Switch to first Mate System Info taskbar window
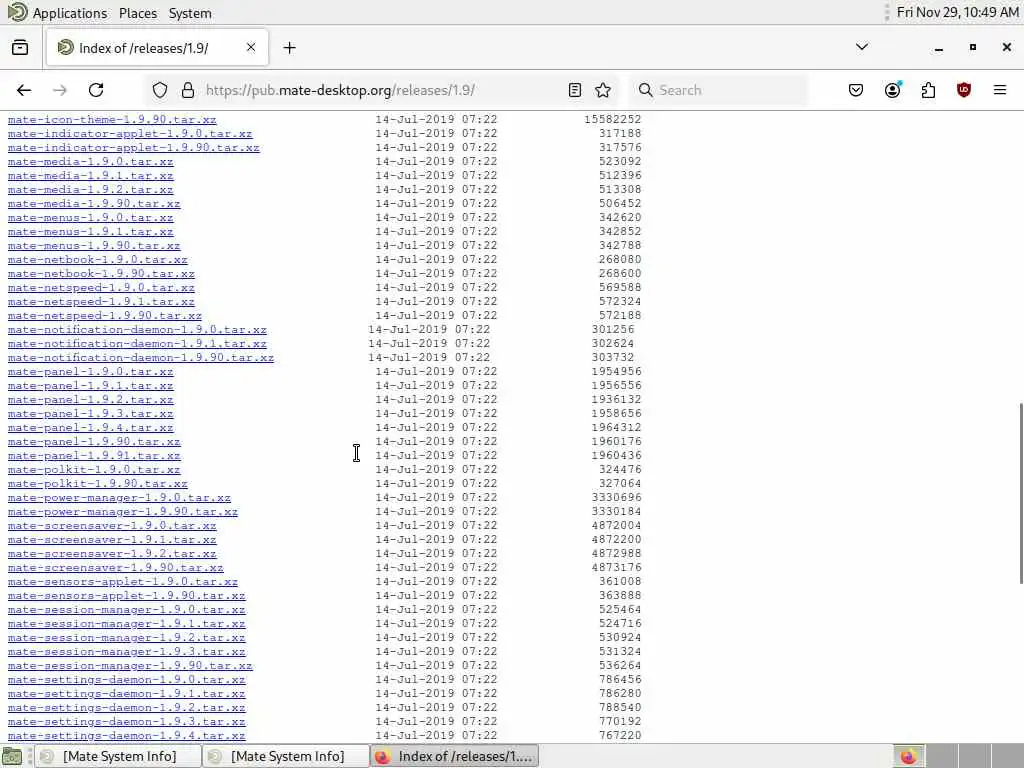The image size is (1024, 768). (x=118, y=756)
